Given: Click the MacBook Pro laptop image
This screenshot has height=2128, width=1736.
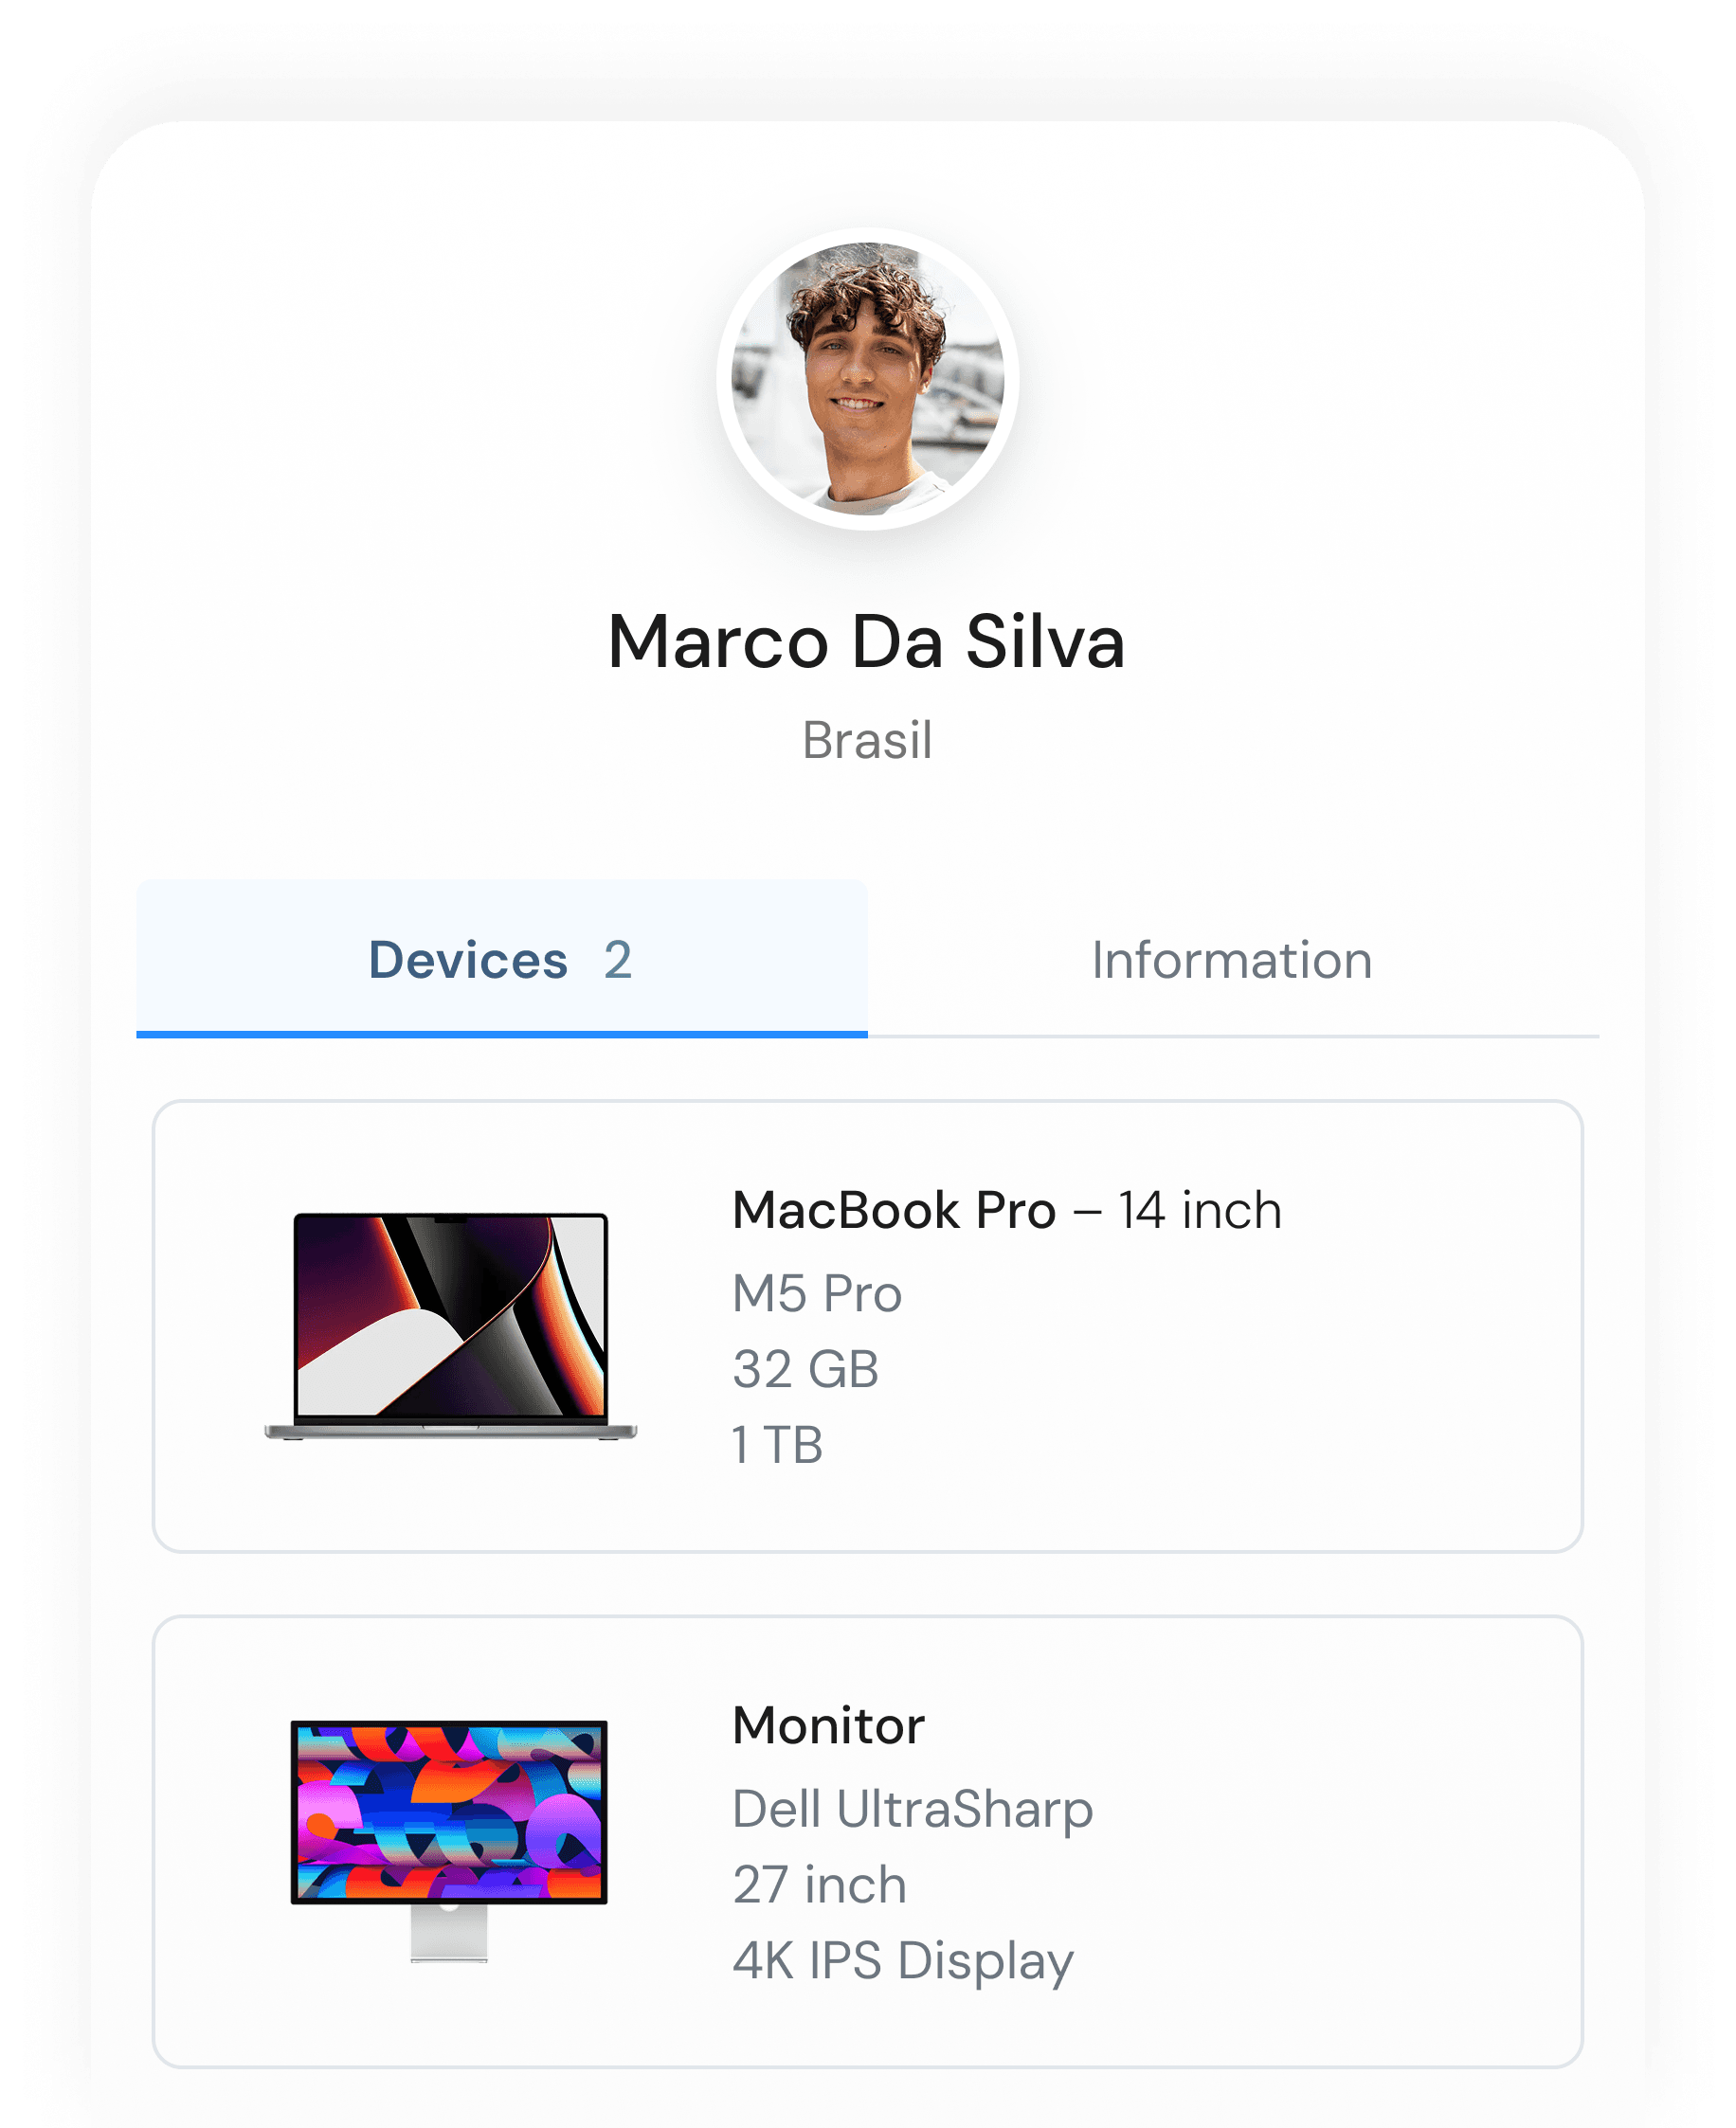Looking at the screenshot, I should [450, 1326].
